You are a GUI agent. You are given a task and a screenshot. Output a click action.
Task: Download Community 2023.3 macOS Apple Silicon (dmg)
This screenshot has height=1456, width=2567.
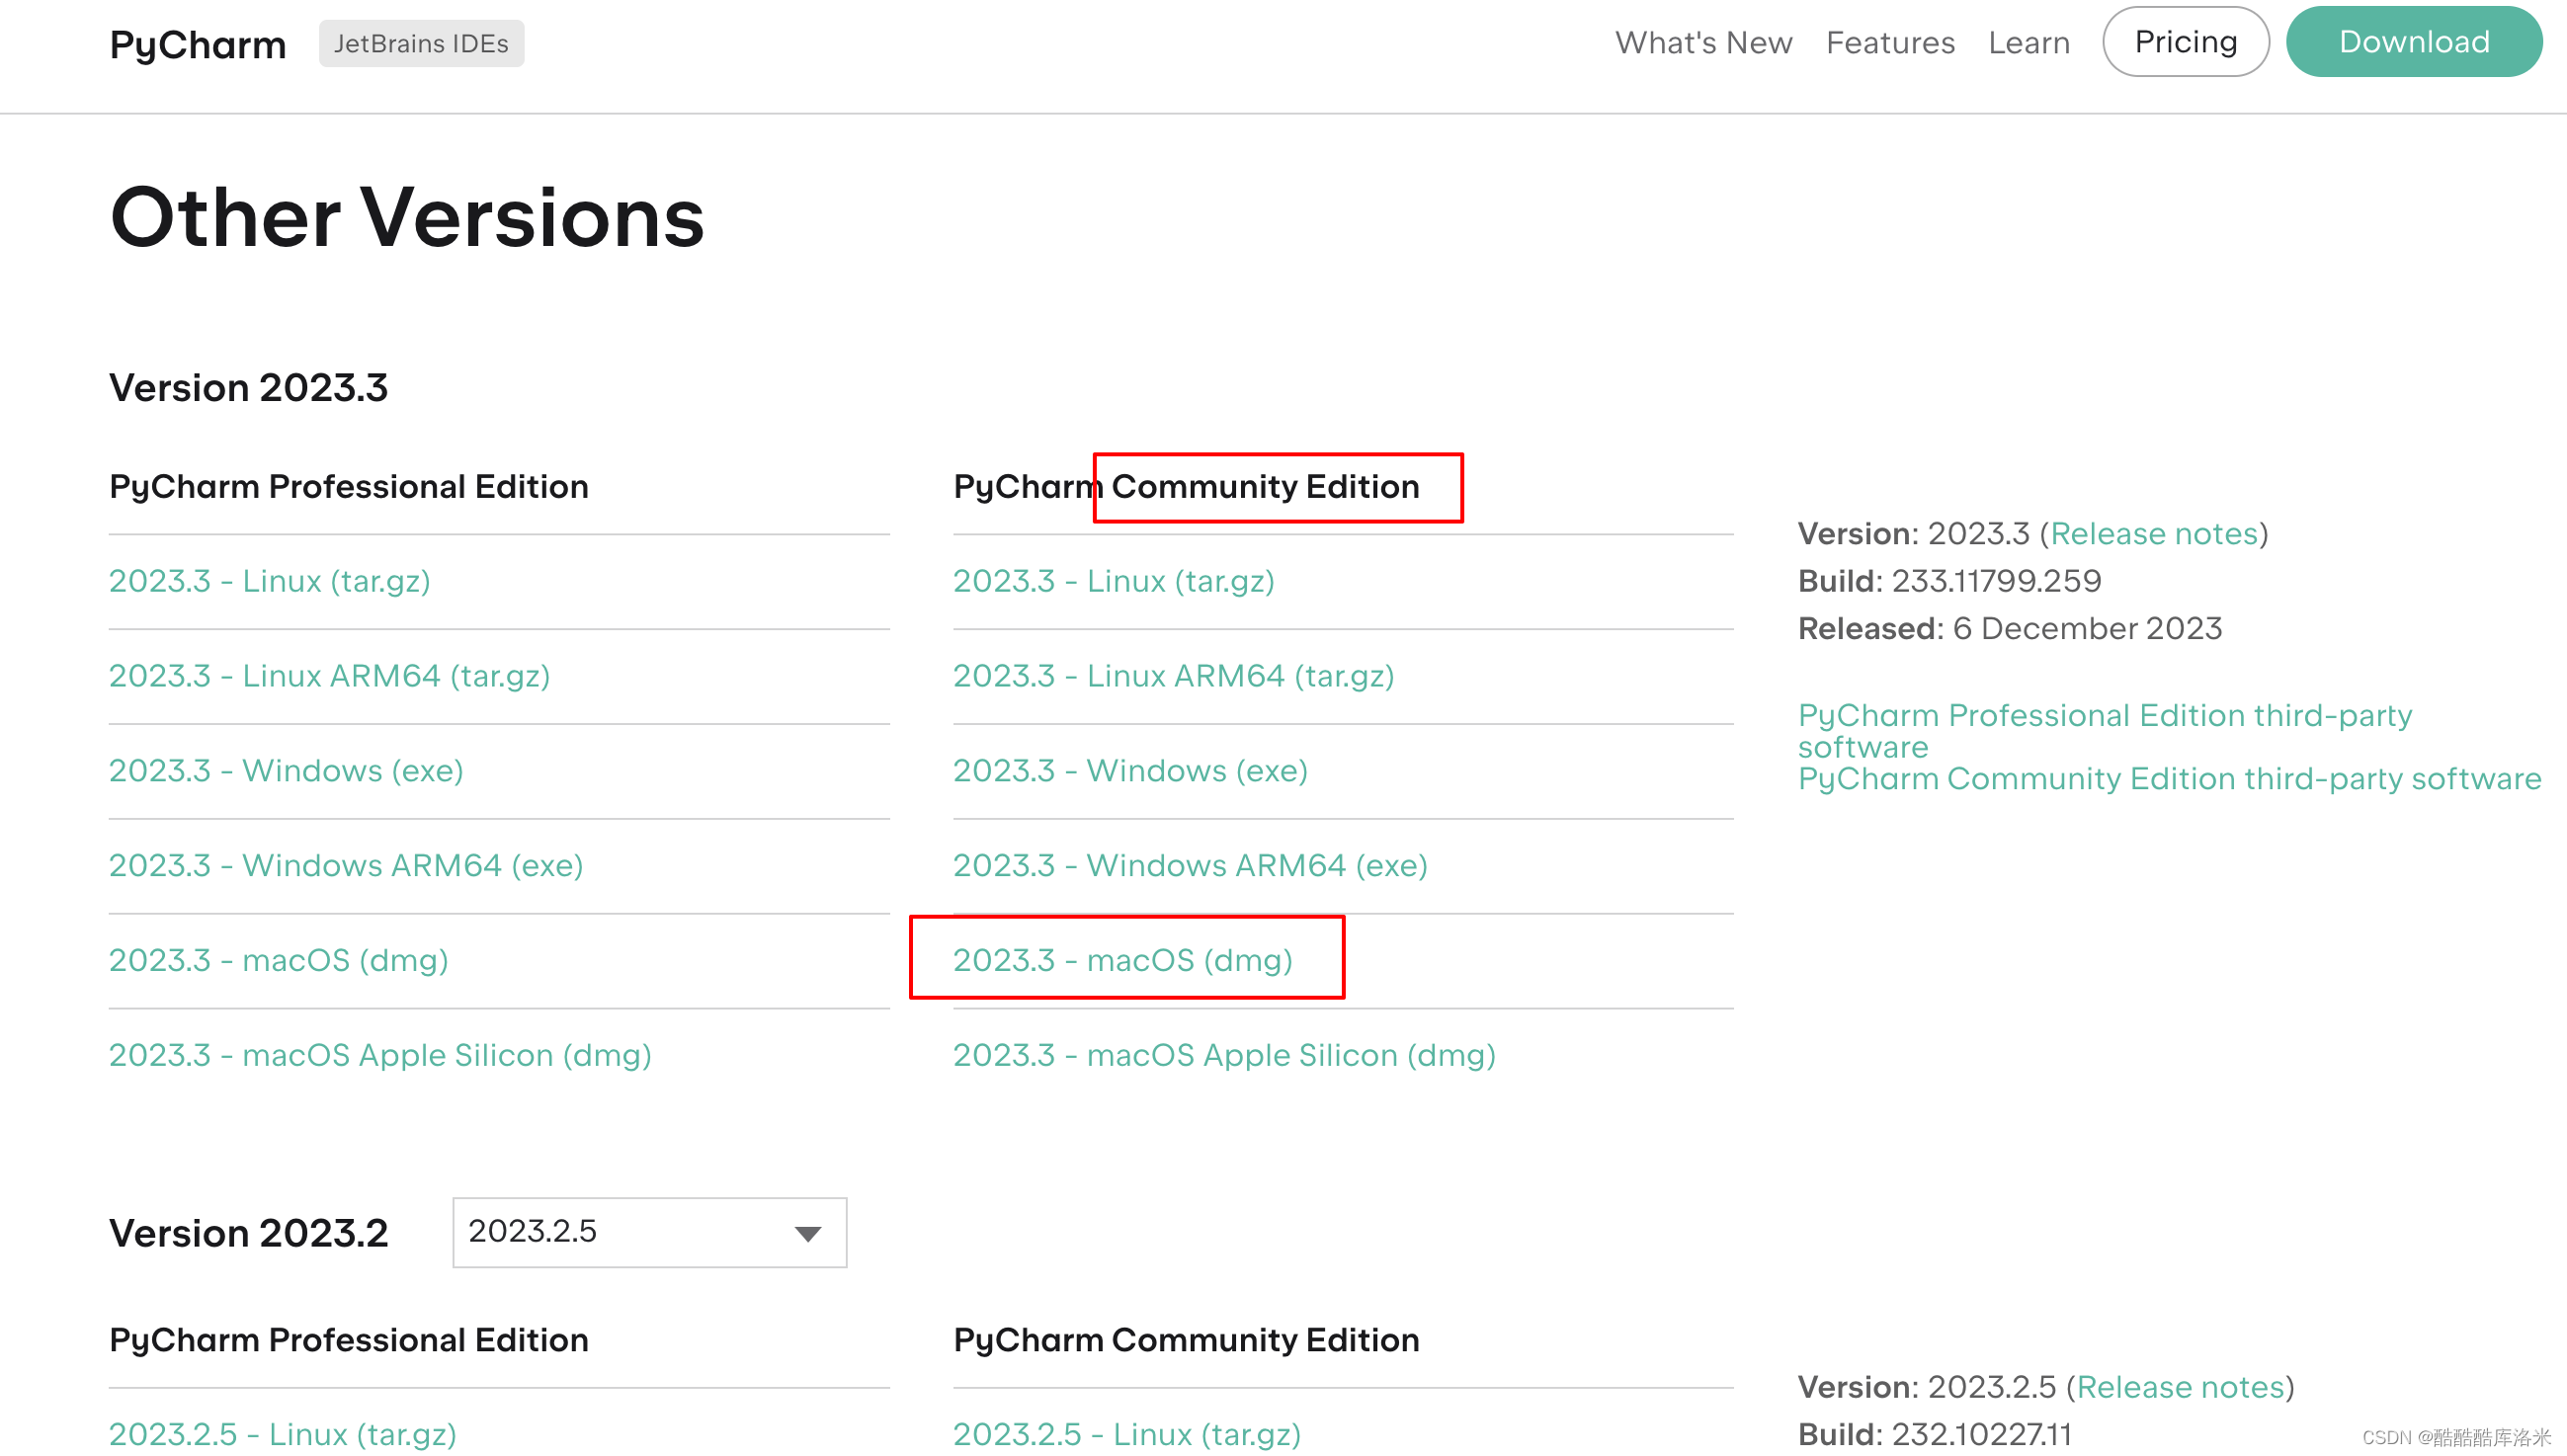click(1224, 1056)
